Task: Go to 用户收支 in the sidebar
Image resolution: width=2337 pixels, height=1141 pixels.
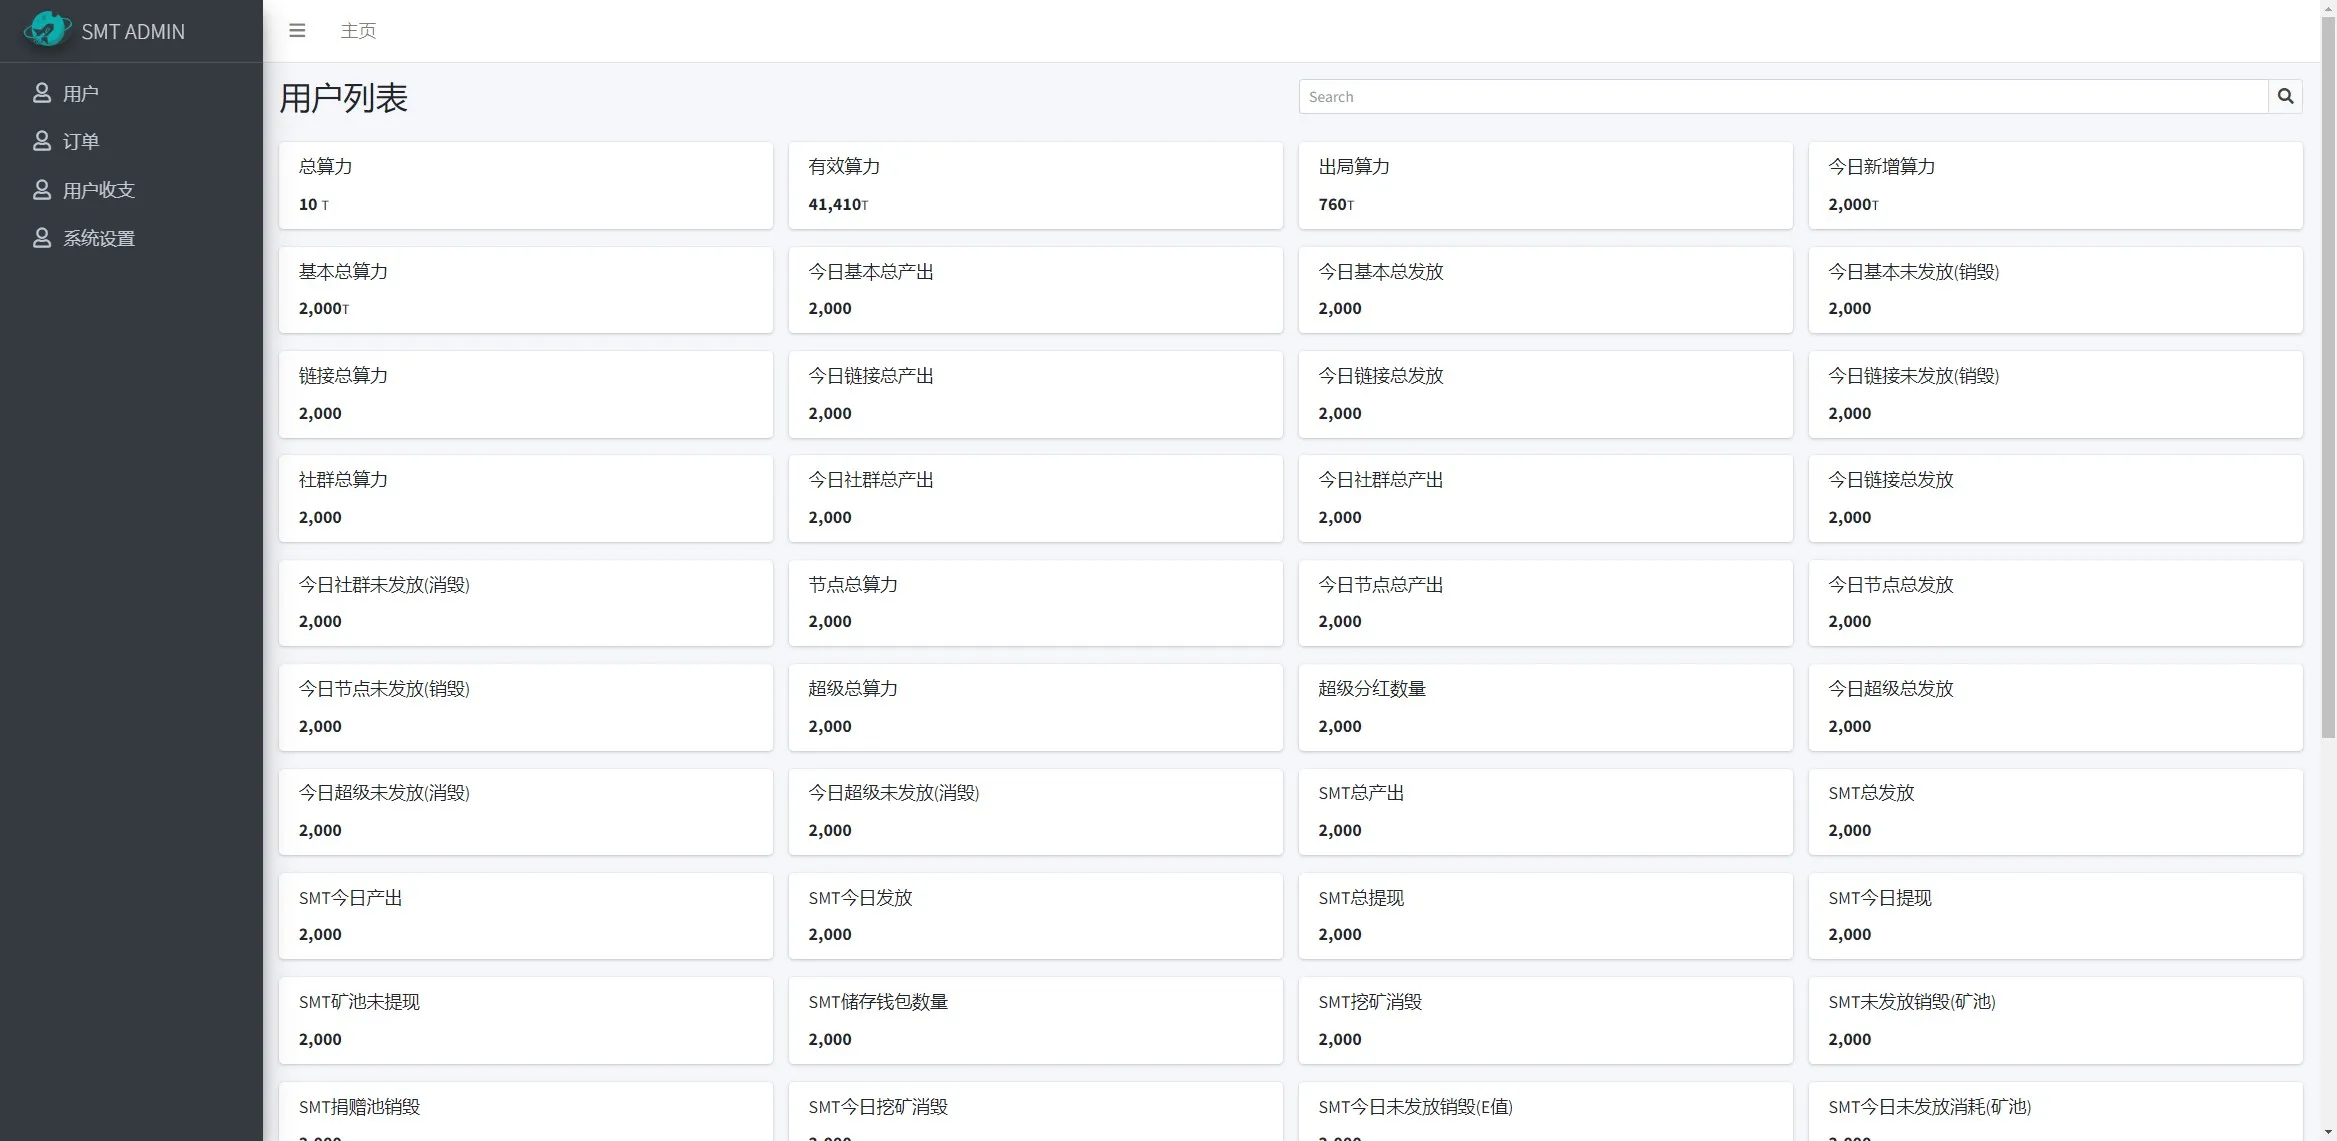Action: (x=98, y=190)
